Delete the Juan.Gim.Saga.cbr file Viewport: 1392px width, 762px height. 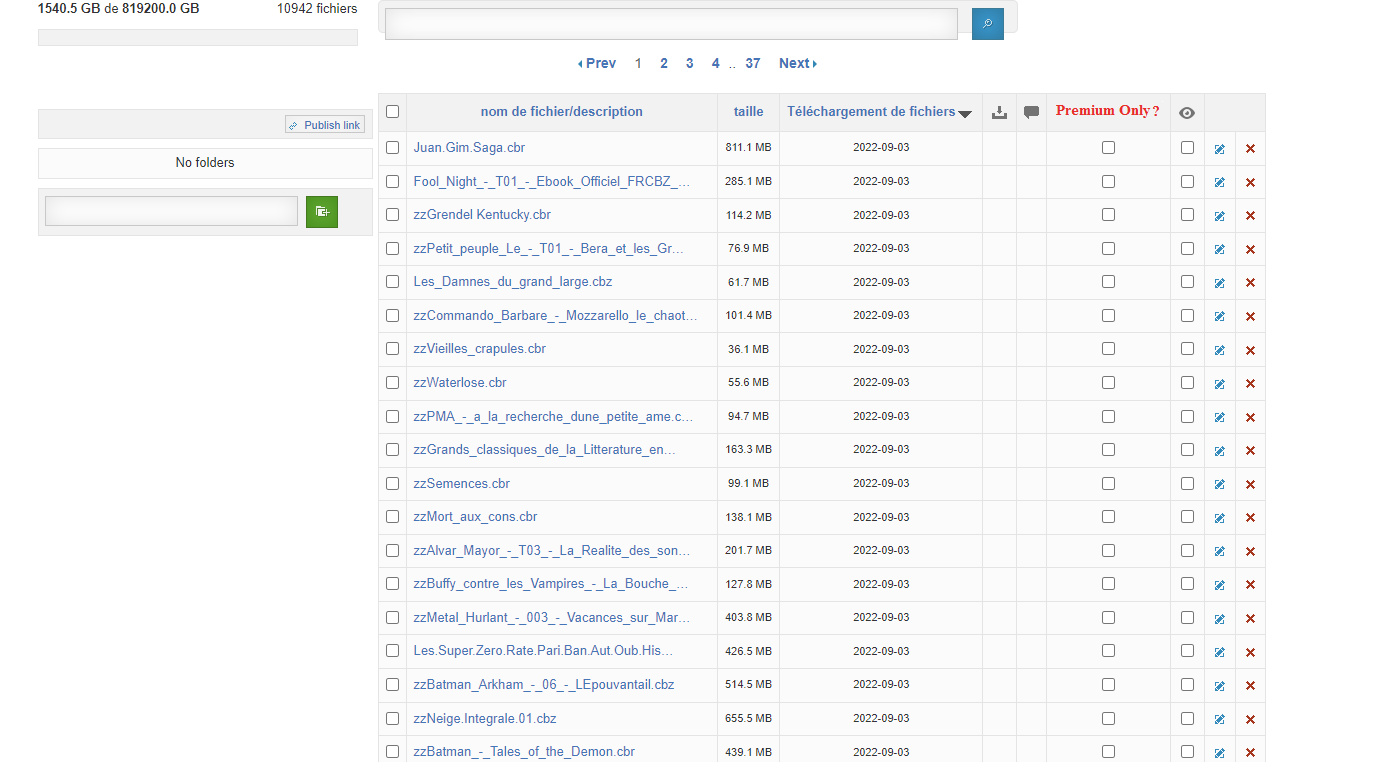[1250, 149]
